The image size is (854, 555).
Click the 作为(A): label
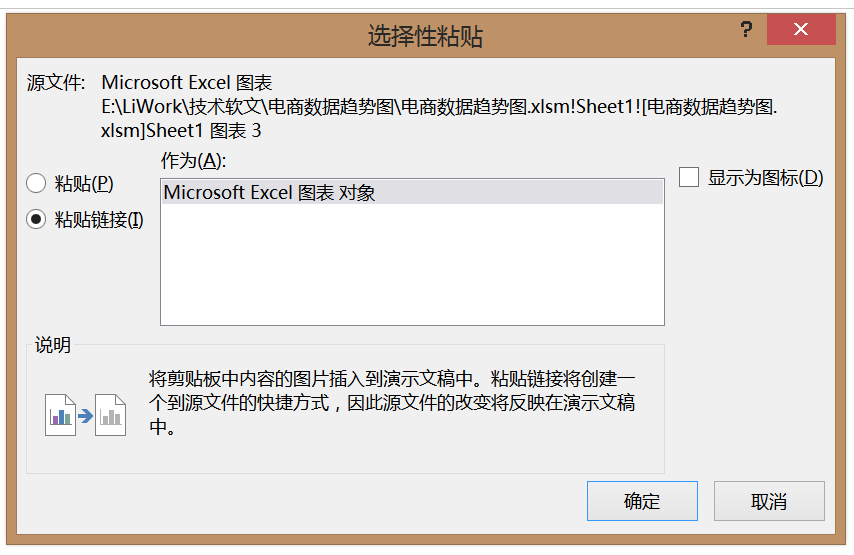(193, 161)
